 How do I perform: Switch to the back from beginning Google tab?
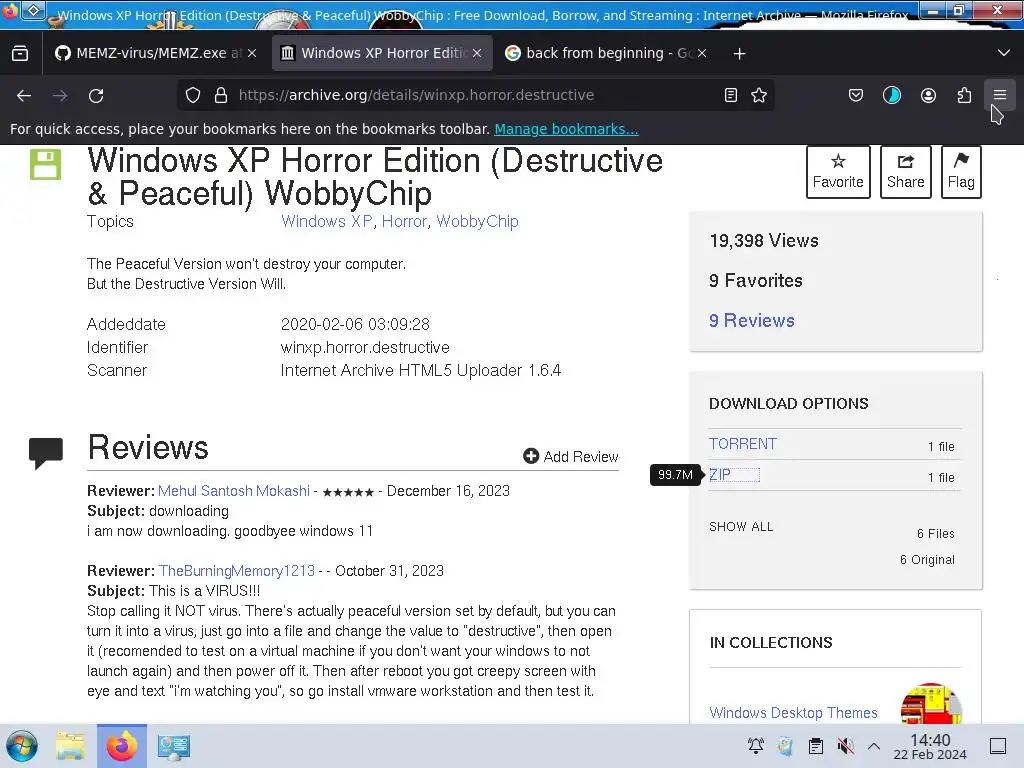[607, 53]
